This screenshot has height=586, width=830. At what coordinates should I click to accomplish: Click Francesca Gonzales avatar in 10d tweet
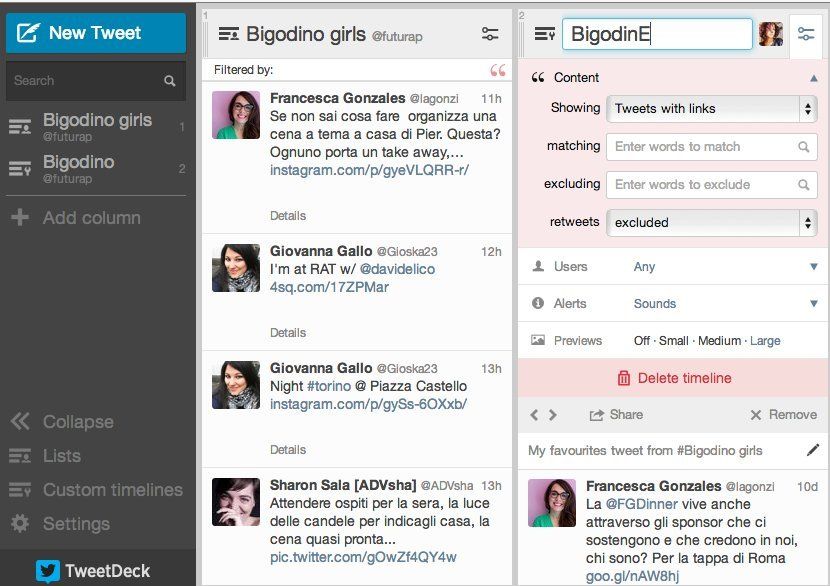point(552,503)
